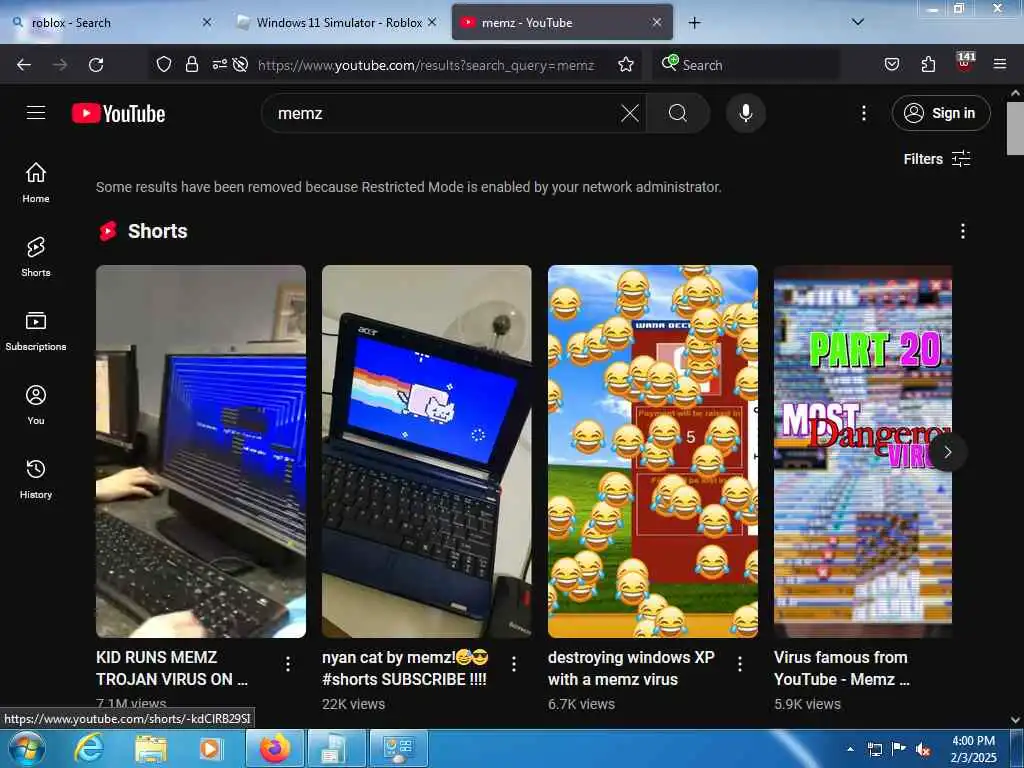Image resolution: width=1024 pixels, height=768 pixels.
Task: Click 22K views under nyan cat short
Action: click(x=353, y=704)
